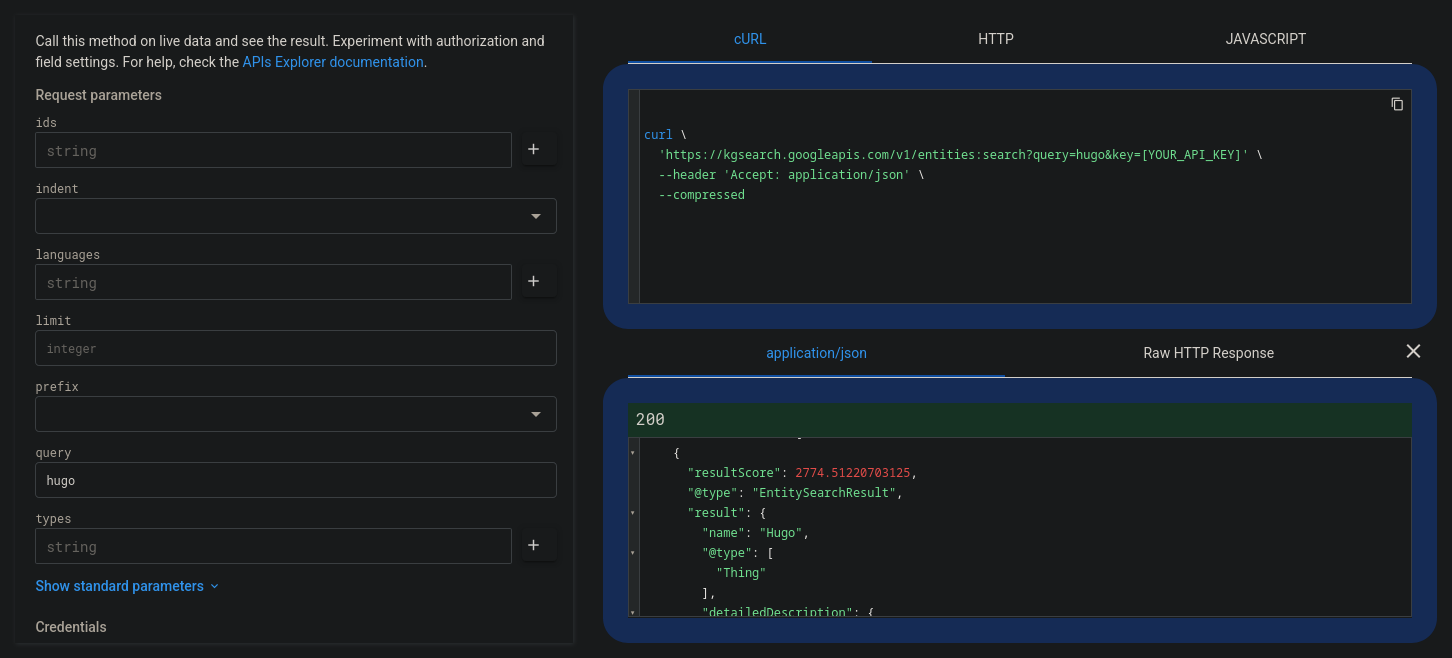Fold the "detailedDescription" JSON object
This screenshot has width=1452, height=658.
[633, 611]
